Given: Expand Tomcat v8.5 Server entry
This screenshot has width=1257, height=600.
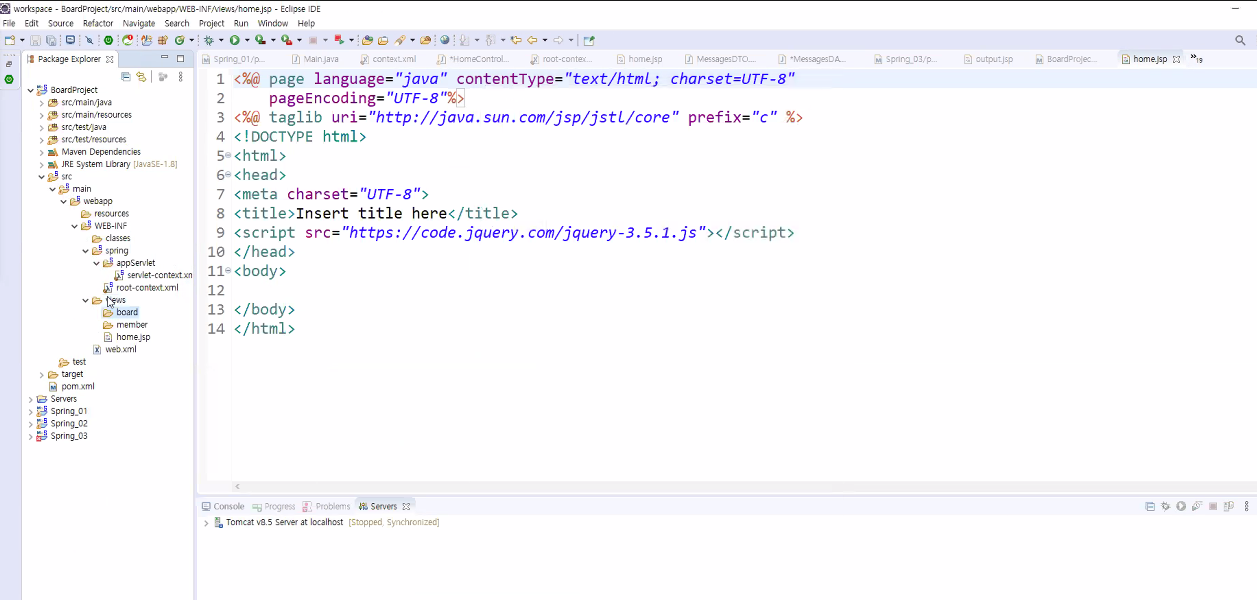Looking at the screenshot, I should [x=206, y=522].
